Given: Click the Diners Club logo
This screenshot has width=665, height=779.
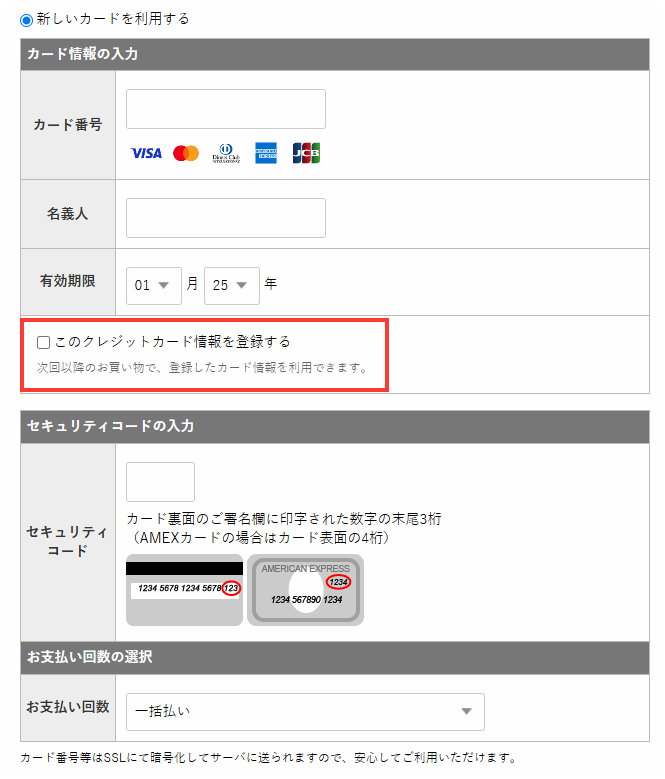Looking at the screenshot, I should [x=226, y=153].
